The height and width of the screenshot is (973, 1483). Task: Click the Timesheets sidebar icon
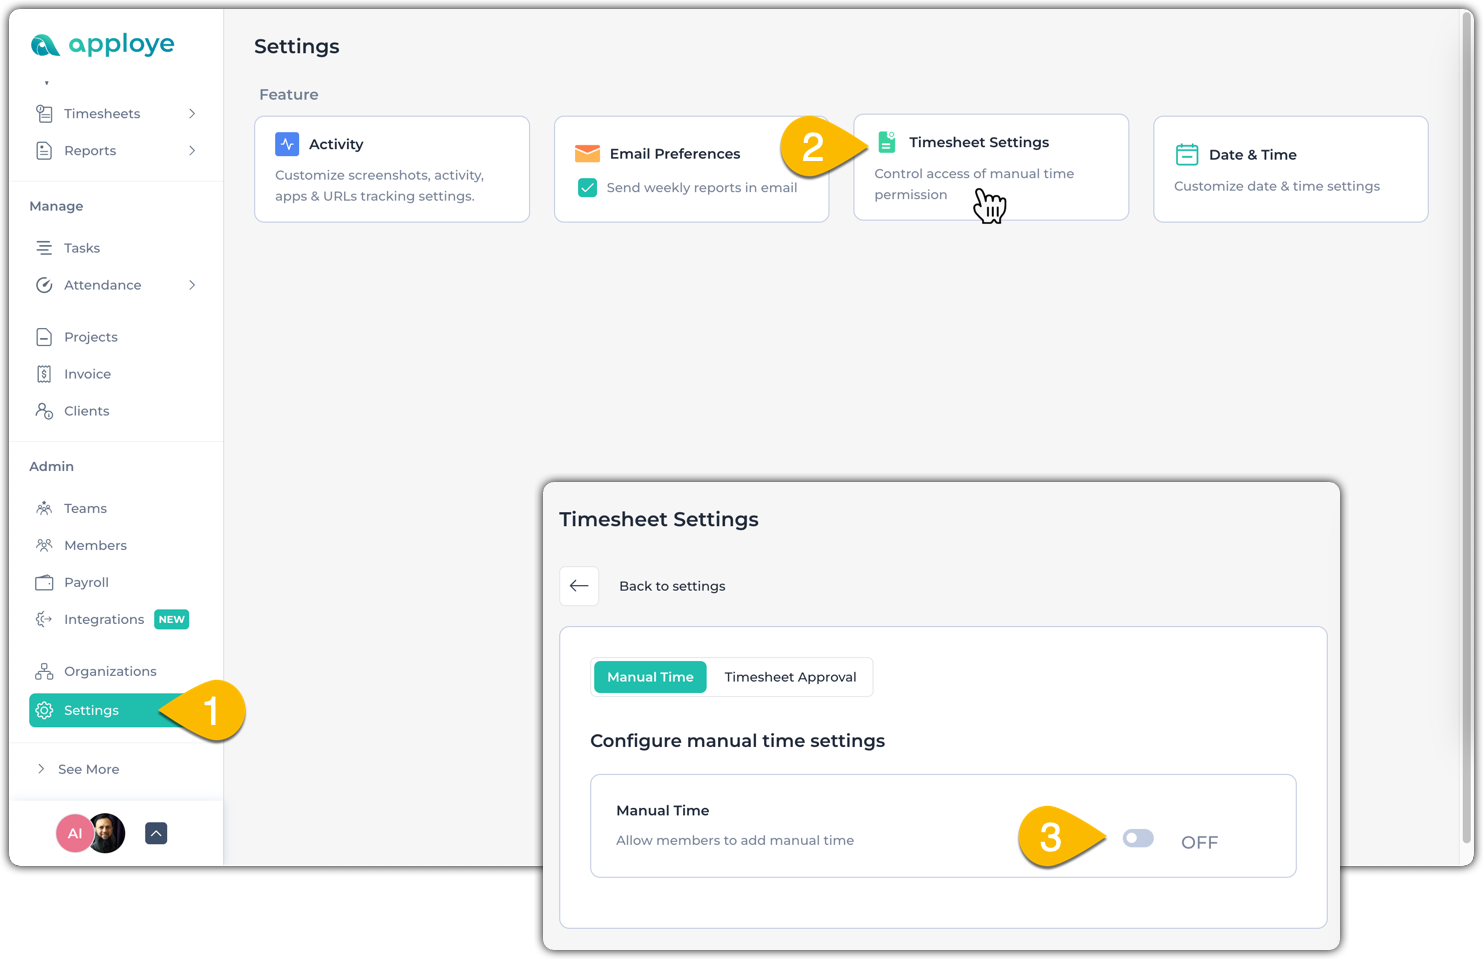coord(44,113)
